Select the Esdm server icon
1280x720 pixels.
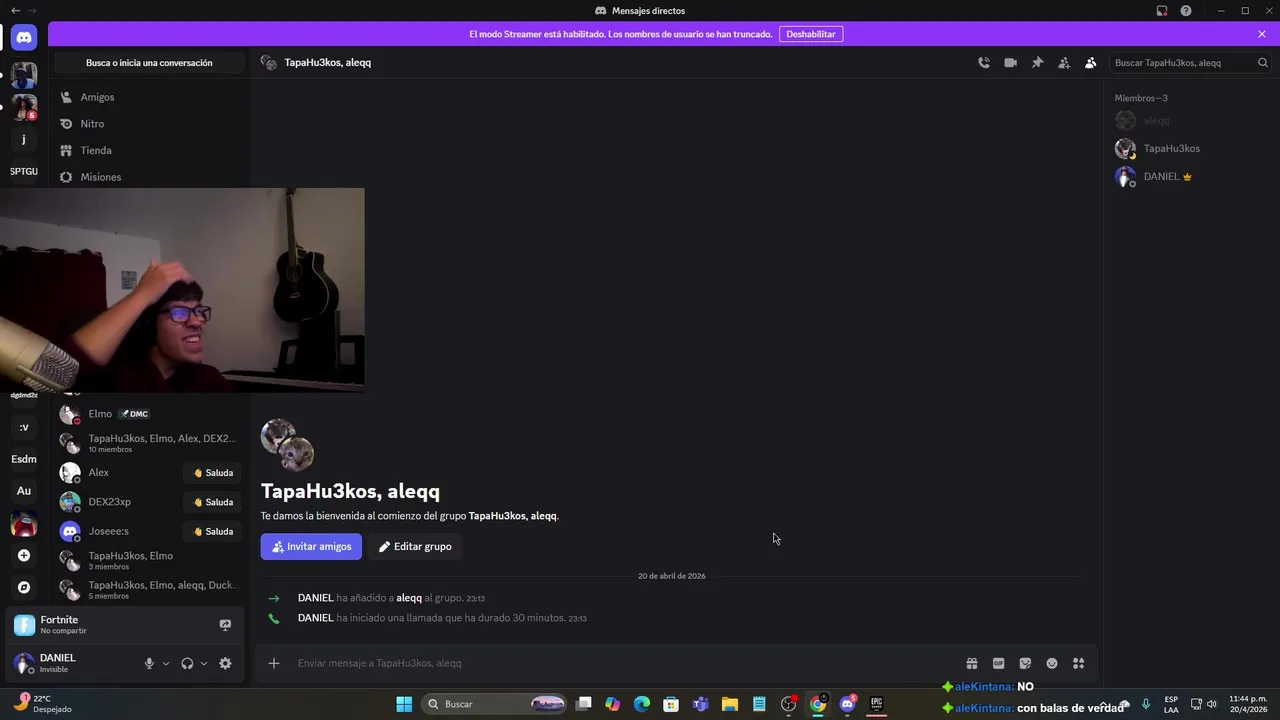[24, 459]
